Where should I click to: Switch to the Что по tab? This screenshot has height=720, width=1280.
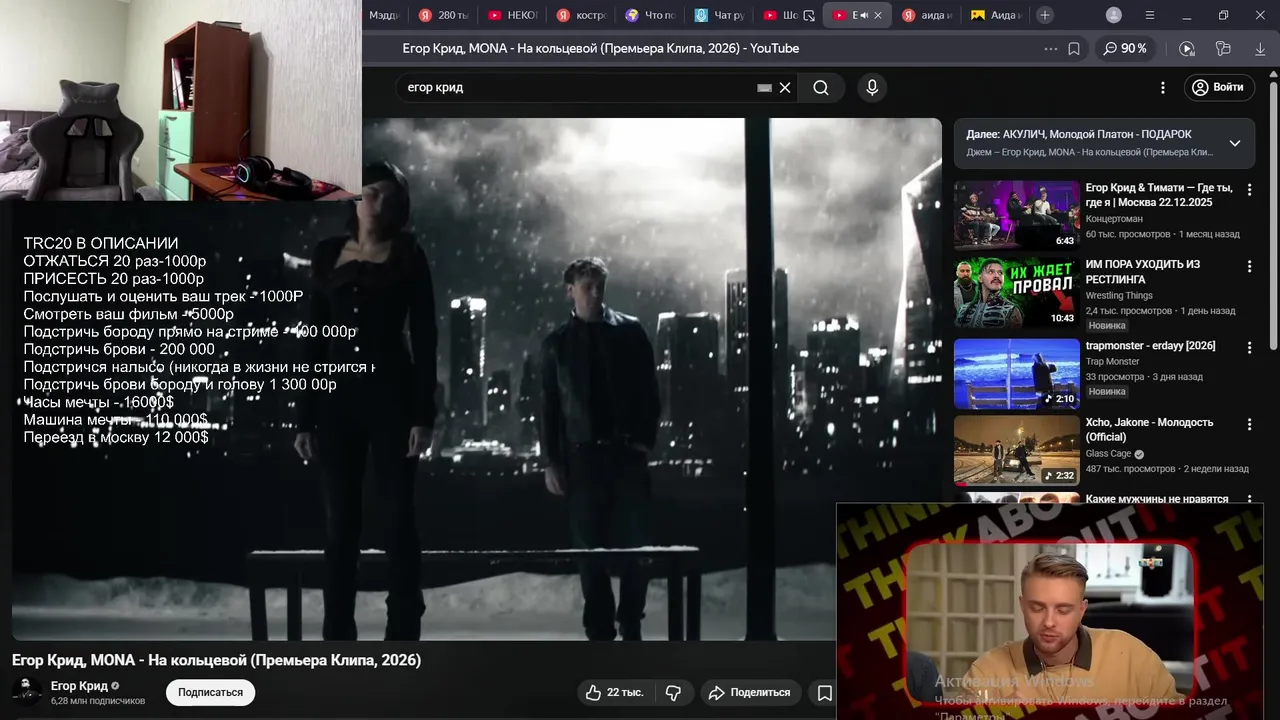point(650,15)
